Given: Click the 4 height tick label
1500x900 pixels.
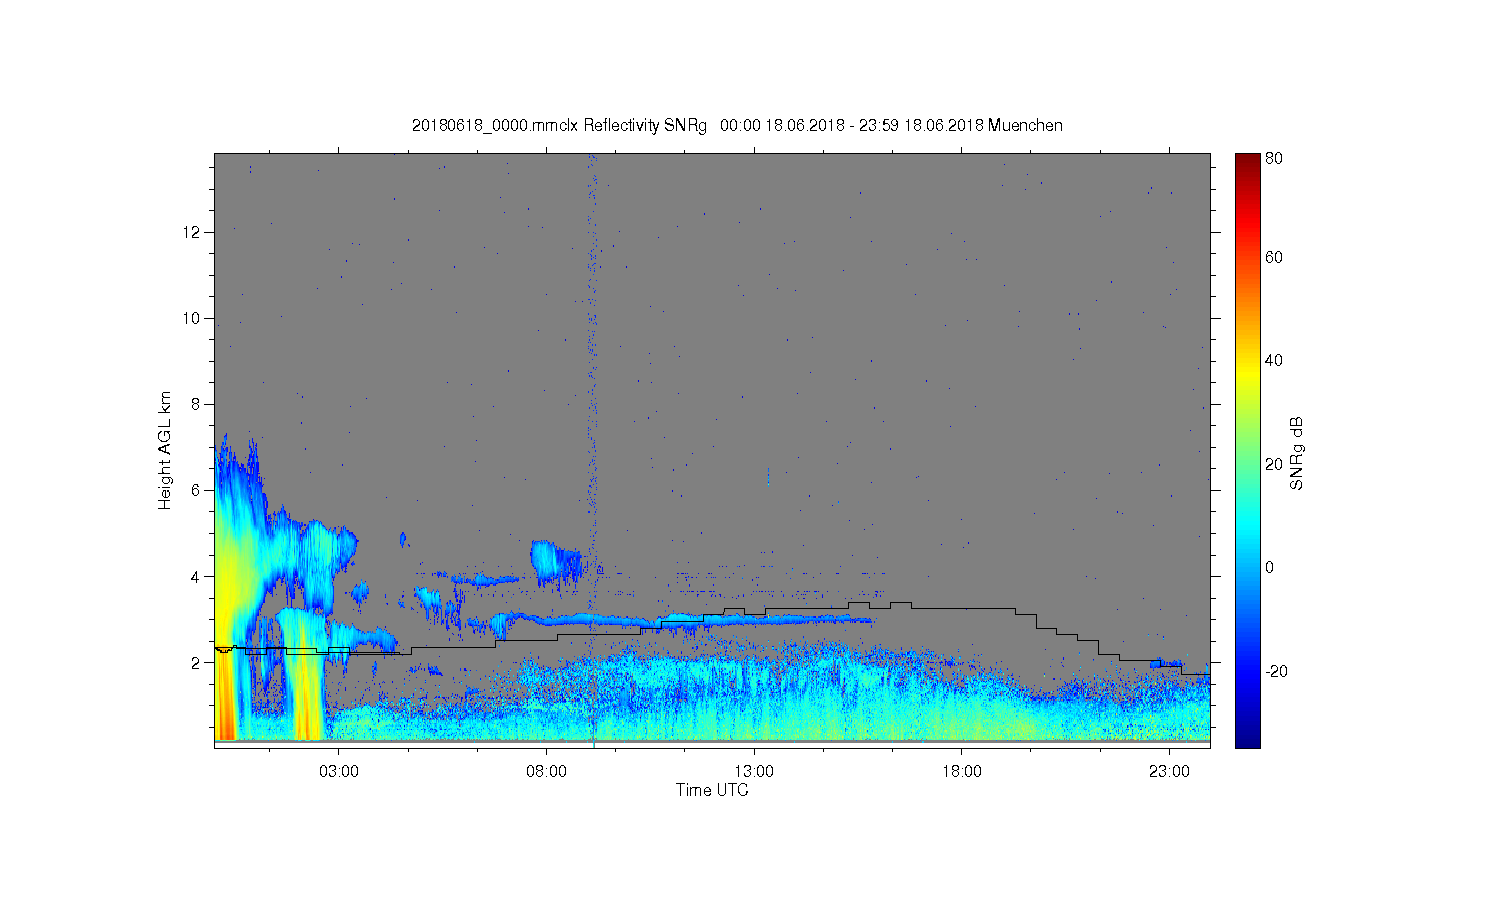Looking at the screenshot, I should 197,576.
